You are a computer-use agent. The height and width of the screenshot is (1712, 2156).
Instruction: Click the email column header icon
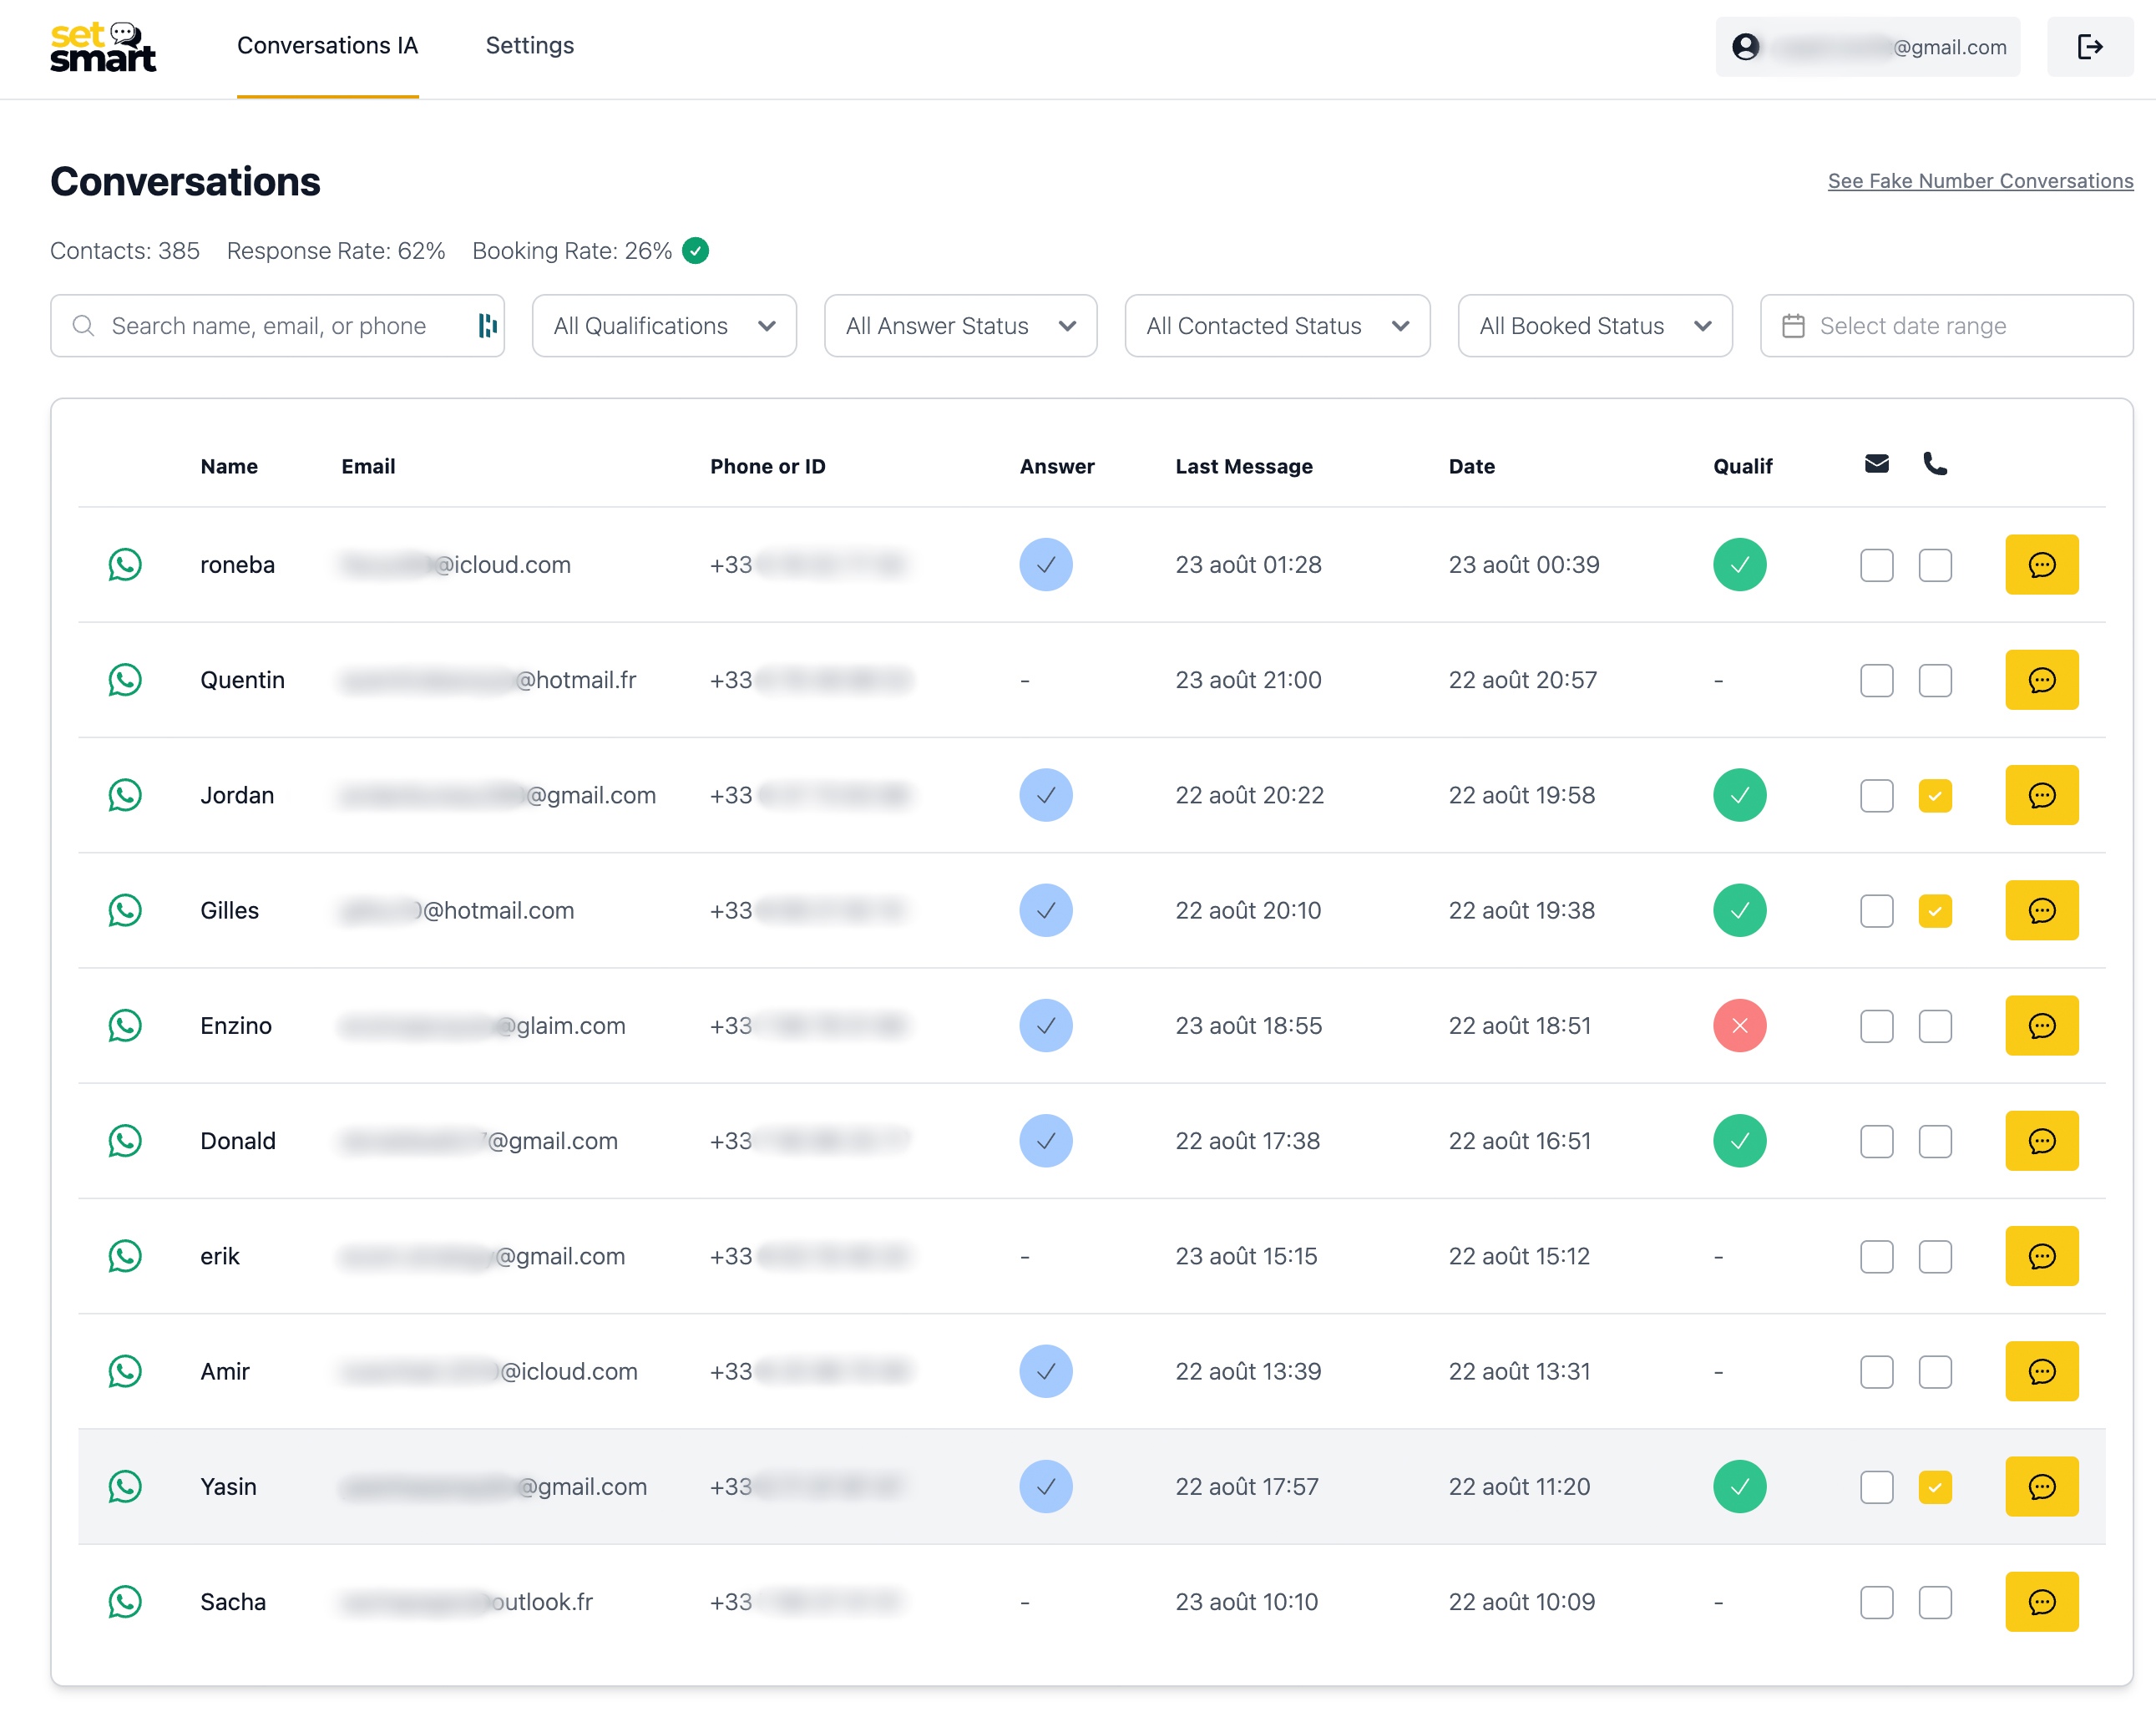tap(1876, 464)
